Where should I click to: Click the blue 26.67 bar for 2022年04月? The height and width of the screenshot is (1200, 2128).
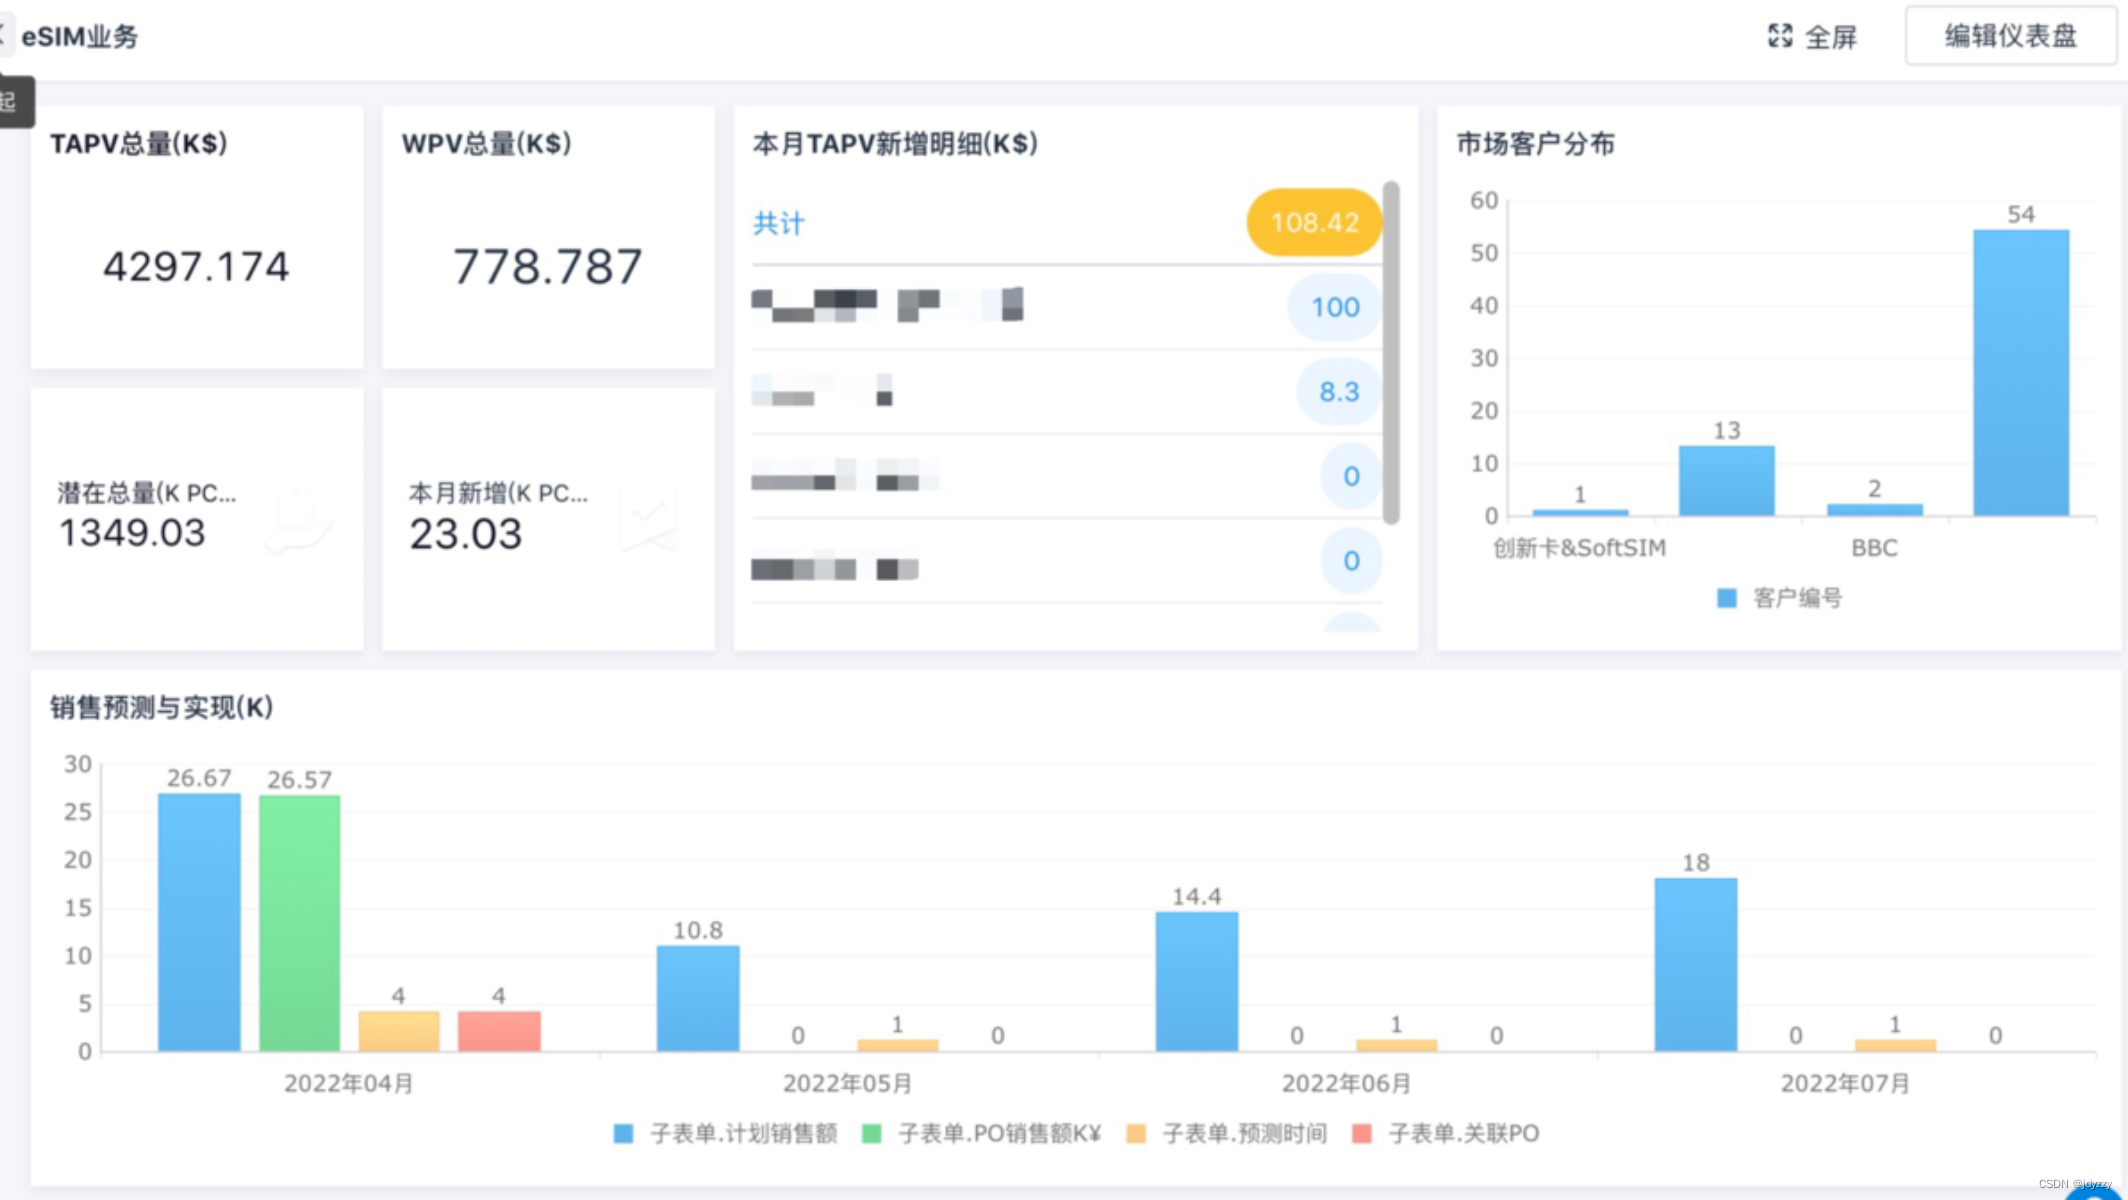coord(199,922)
